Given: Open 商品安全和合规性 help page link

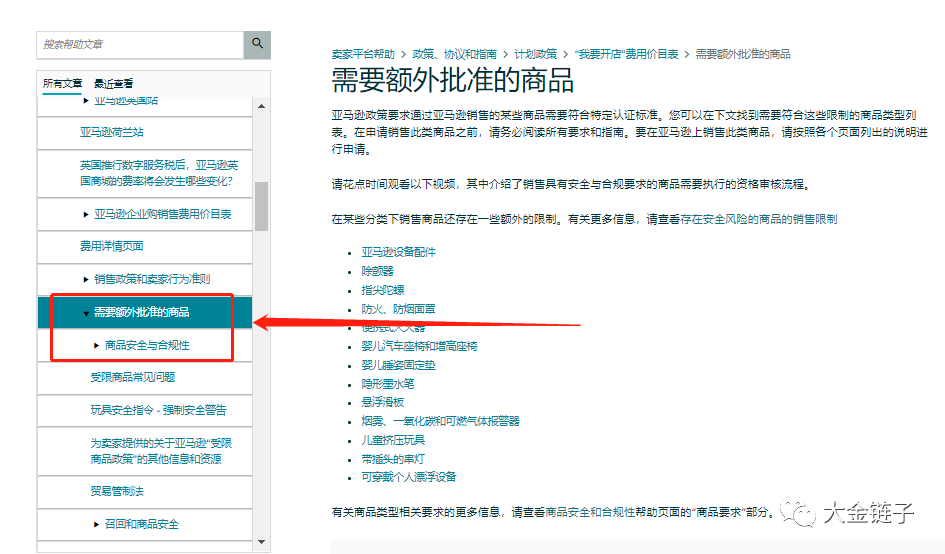Looking at the screenshot, I should click(x=590, y=512).
